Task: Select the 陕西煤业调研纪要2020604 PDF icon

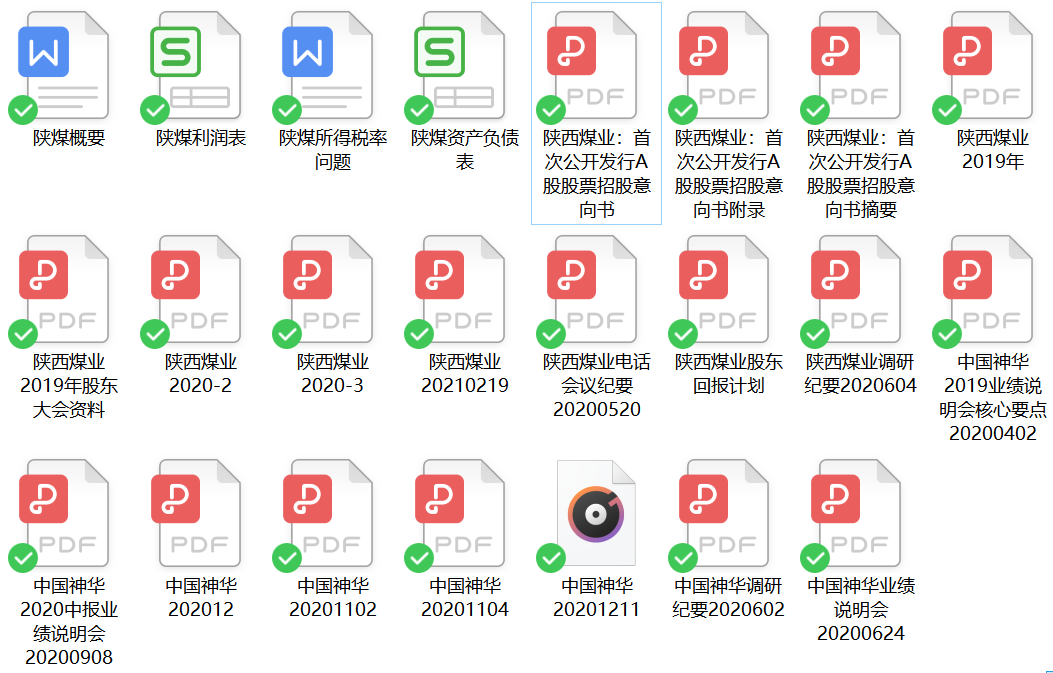Action: tap(856, 289)
